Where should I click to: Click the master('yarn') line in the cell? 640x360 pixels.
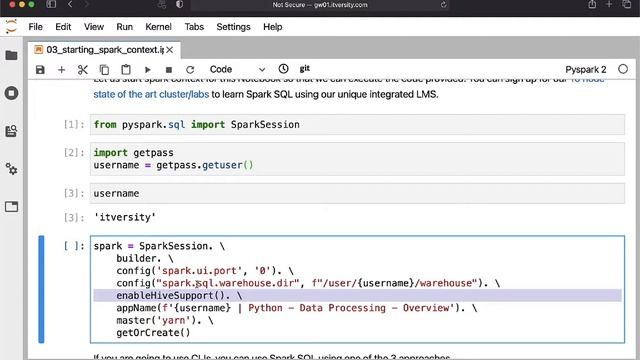pos(164,320)
